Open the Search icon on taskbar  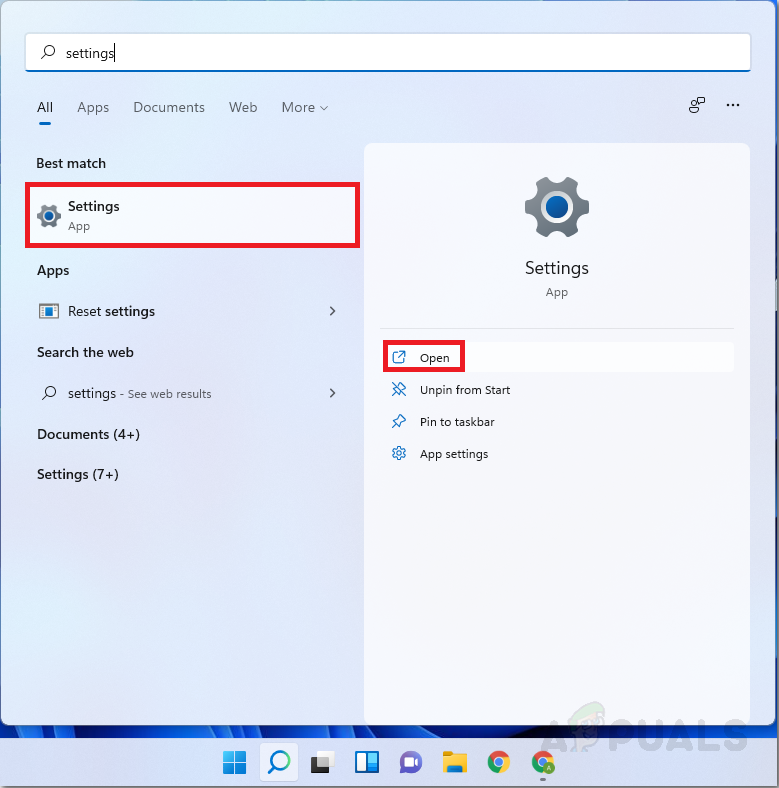pyautogui.click(x=279, y=762)
